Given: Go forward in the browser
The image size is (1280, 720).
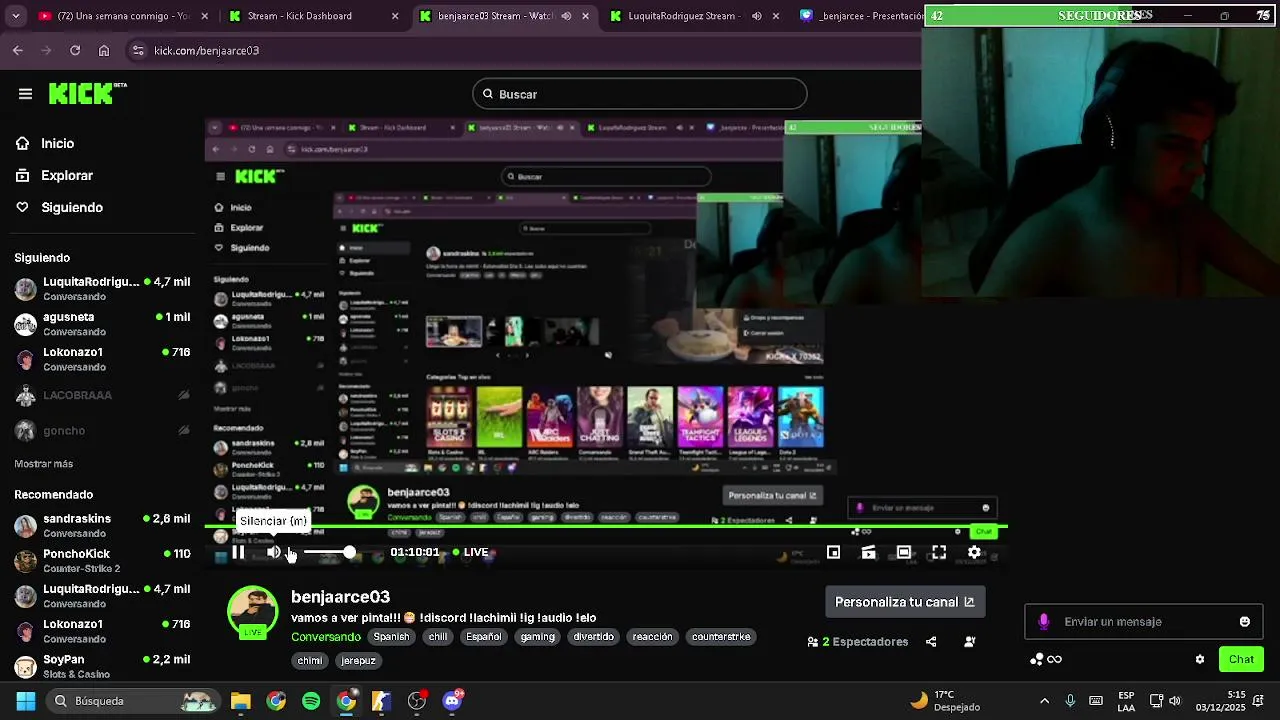Looking at the screenshot, I should [46, 50].
